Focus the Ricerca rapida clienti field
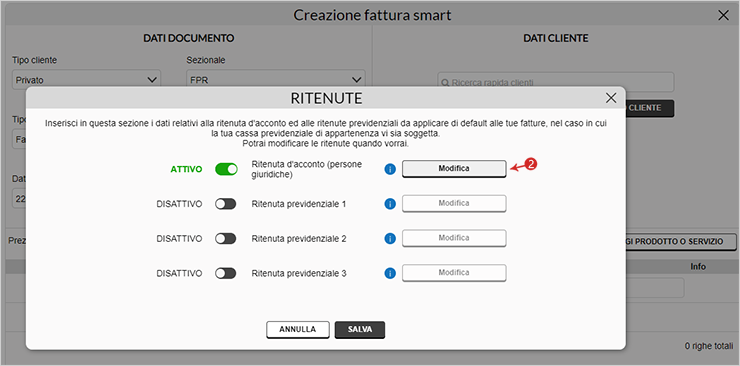 (555, 83)
